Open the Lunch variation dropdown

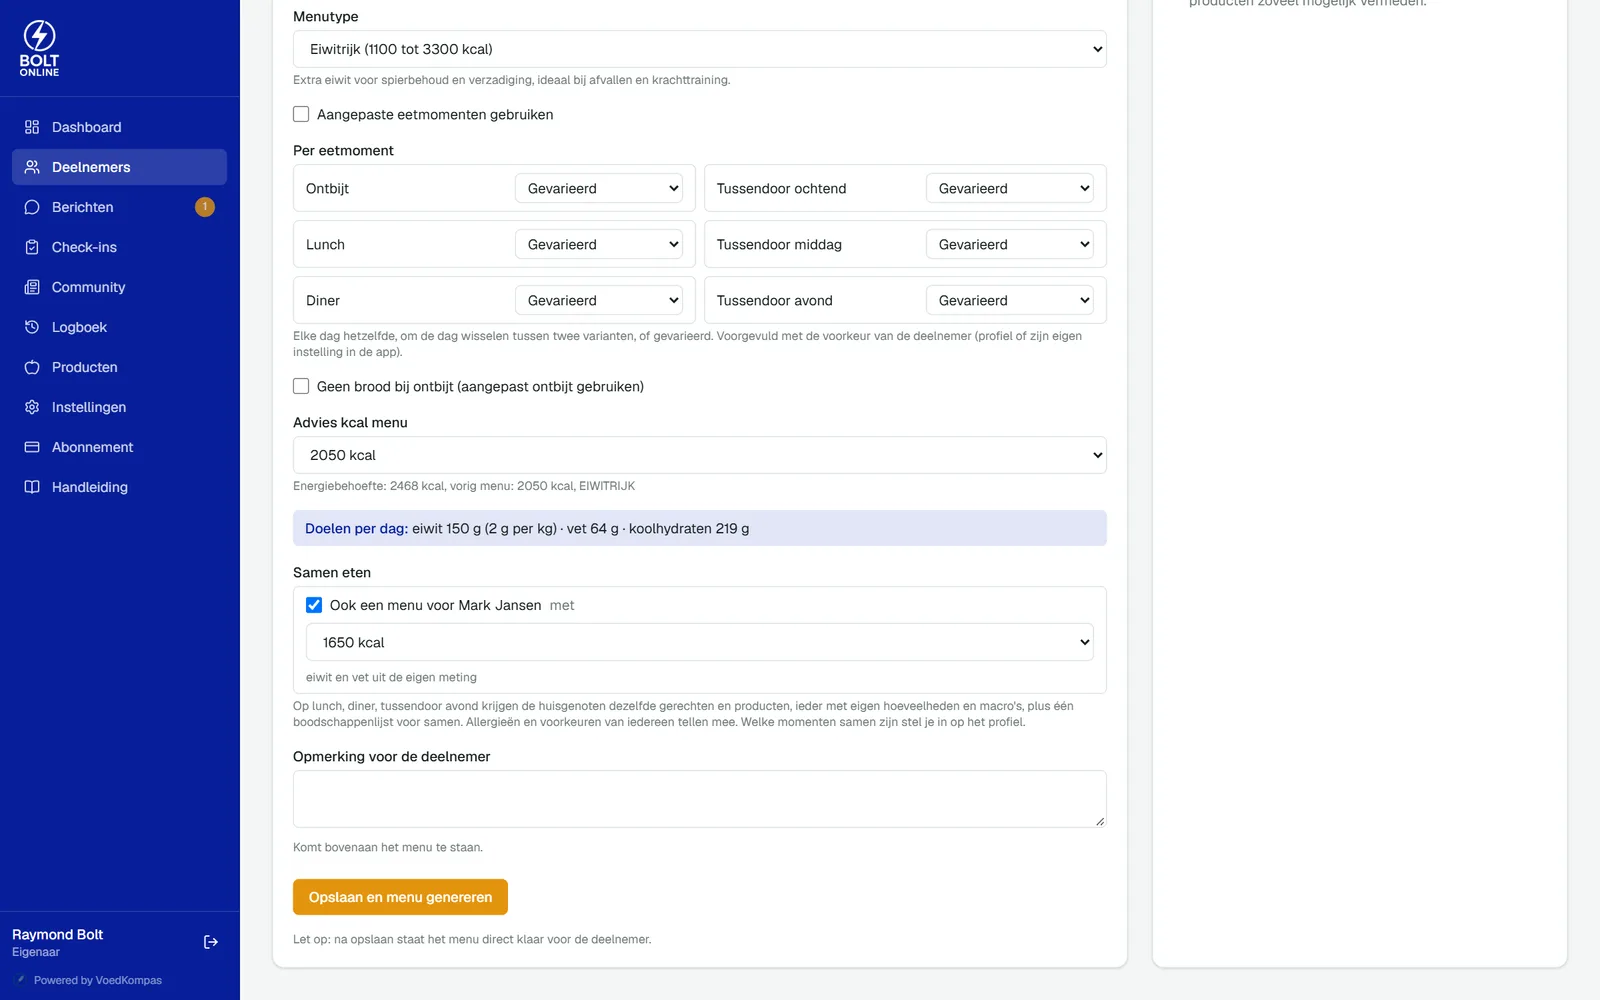pyautogui.click(x=598, y=244)
